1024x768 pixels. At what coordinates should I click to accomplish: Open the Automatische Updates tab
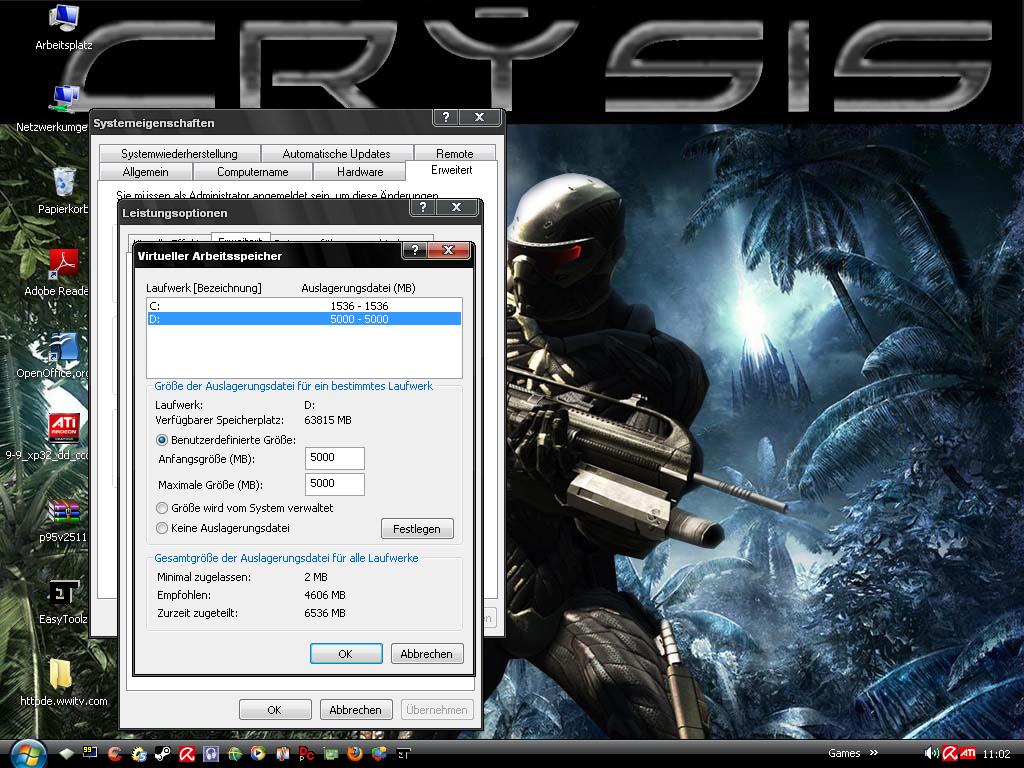[336, 153]
